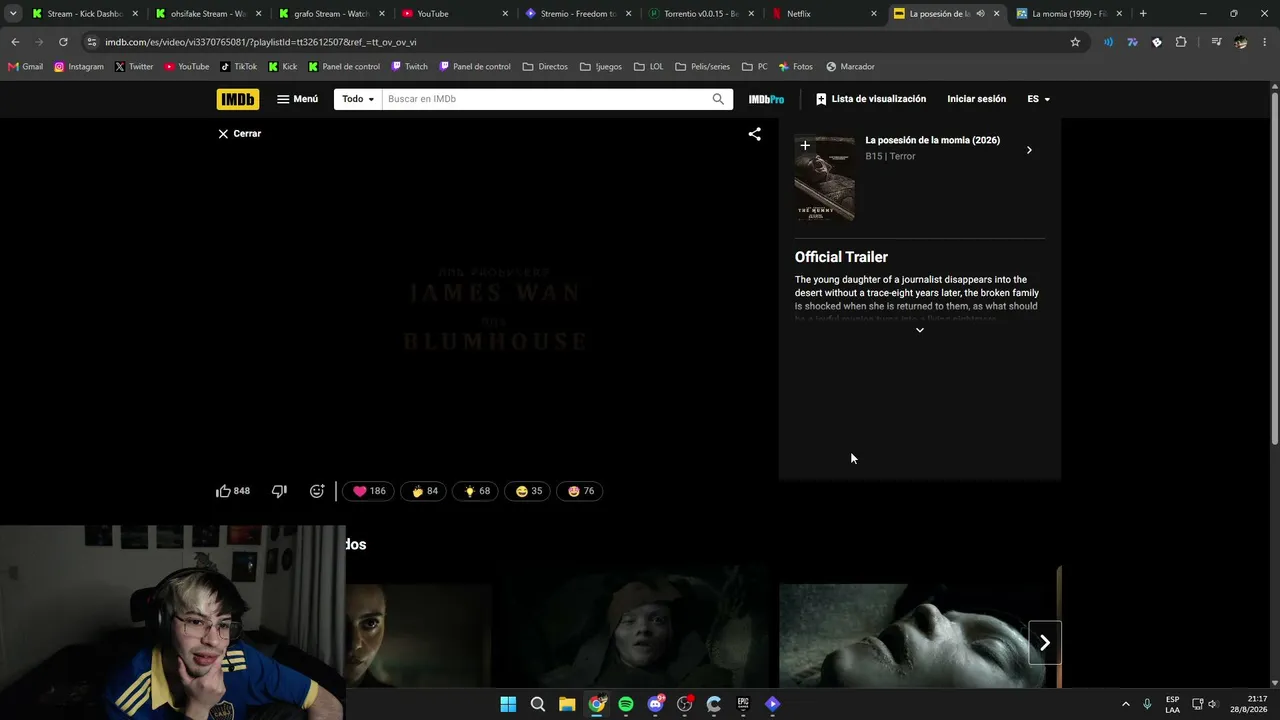Switch to the 'ohsifake Stream' tab
The image size is (1280, 720).
[208, 14]
